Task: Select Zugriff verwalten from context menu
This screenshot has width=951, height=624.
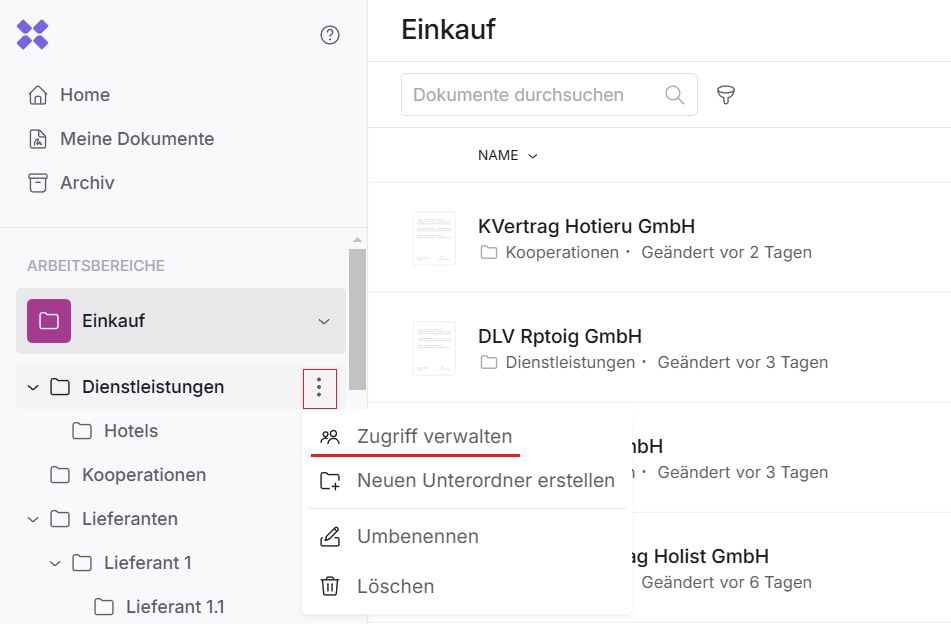Action: coord(434,437)
